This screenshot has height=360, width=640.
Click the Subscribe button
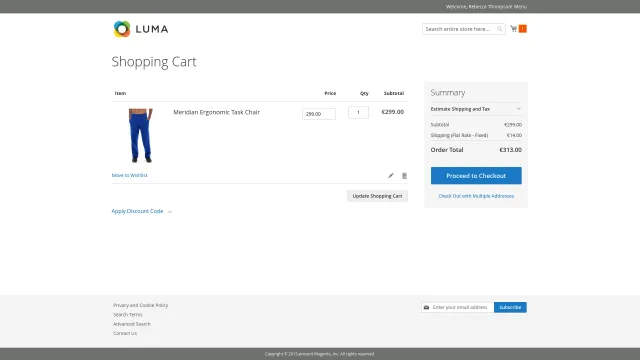(510, 307)
